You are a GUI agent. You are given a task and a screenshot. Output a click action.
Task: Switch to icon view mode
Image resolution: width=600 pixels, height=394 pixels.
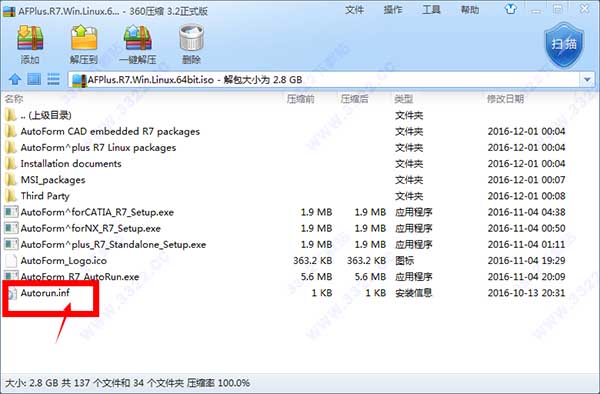point(34,79)
